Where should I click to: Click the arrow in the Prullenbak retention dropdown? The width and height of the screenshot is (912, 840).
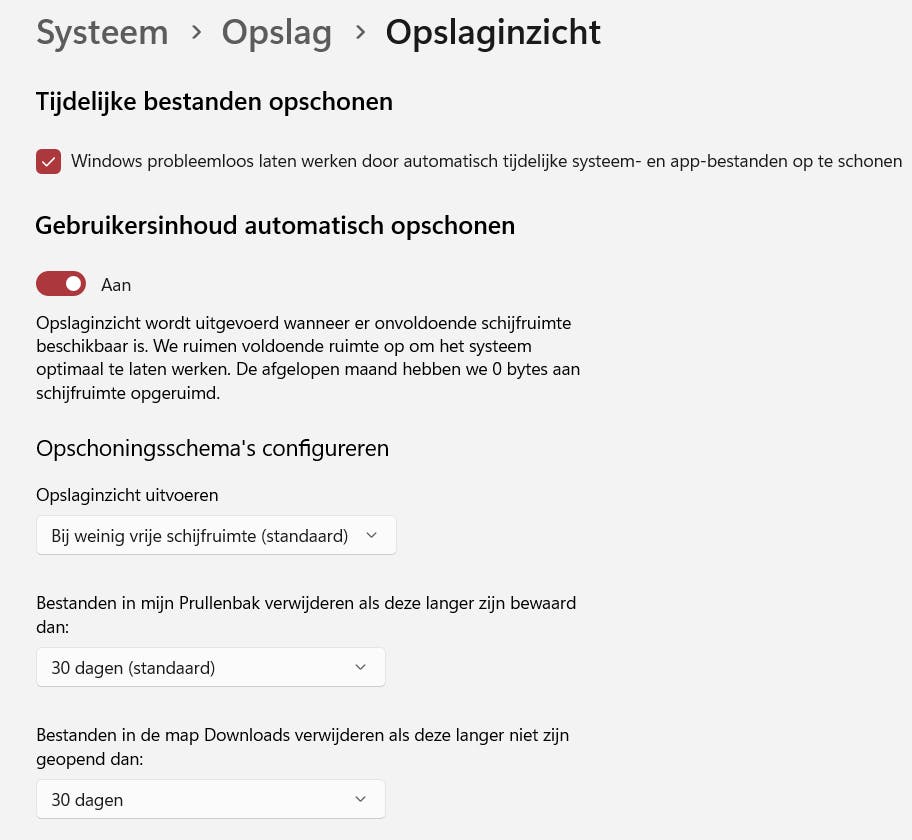coord(361,667)
